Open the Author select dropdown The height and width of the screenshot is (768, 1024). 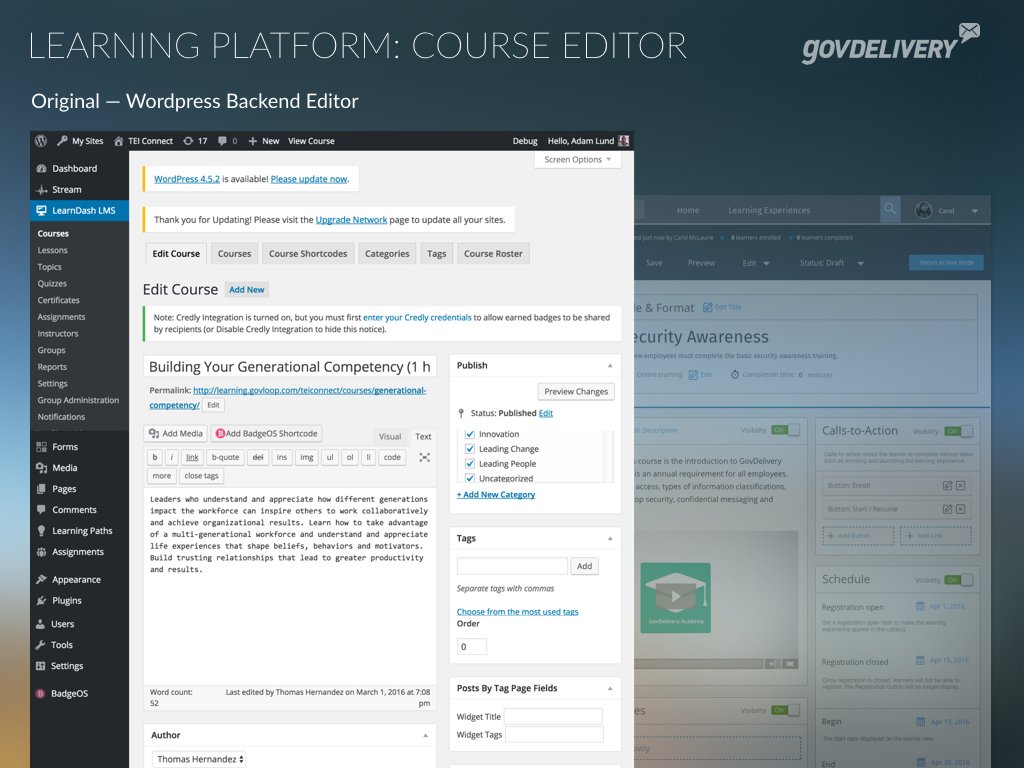tap(199, 759)
